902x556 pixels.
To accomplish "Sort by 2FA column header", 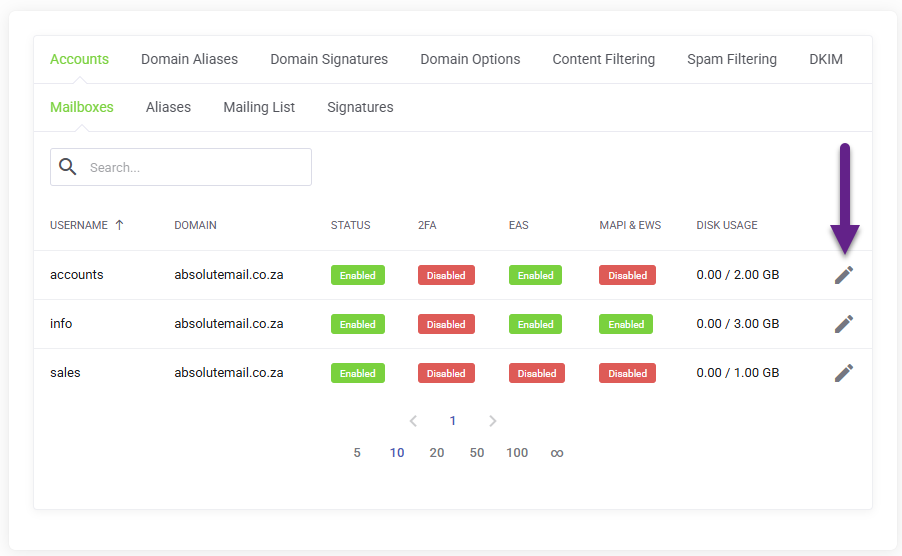I will pyautogui.click(x=427, y=225).
